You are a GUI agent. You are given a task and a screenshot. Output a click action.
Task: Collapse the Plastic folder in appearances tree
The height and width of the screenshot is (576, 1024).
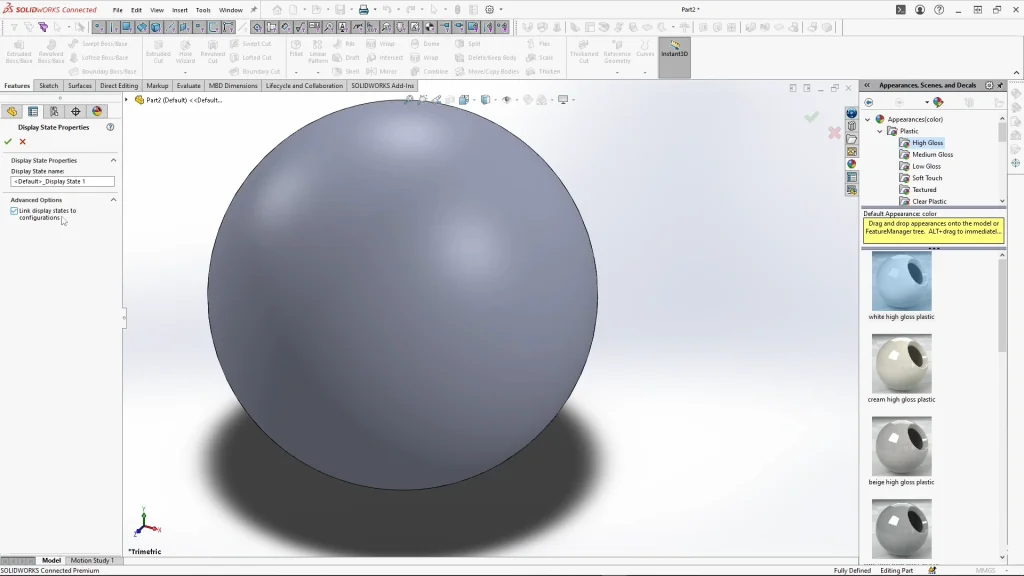[x=880, y=131]
